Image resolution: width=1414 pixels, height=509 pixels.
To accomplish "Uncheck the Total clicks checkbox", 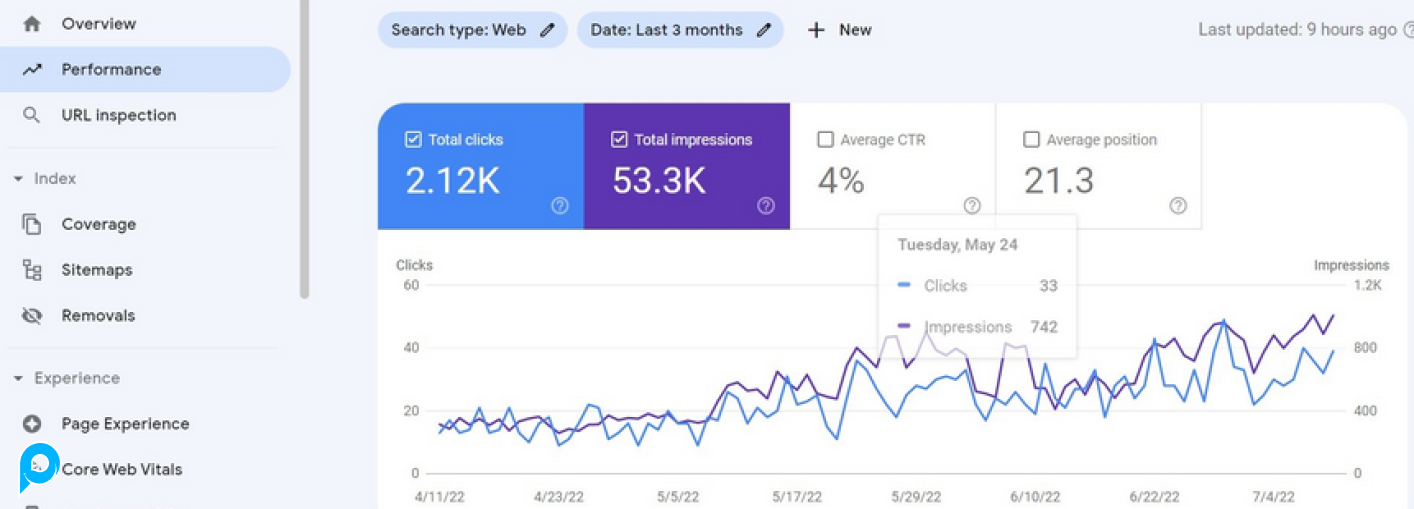I will [x=413, y=140].
